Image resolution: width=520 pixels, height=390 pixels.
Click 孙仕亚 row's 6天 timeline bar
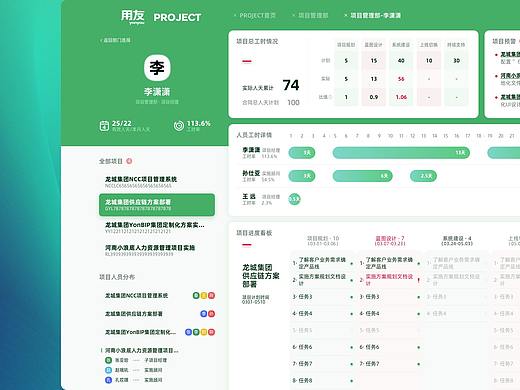coord(362,176)
